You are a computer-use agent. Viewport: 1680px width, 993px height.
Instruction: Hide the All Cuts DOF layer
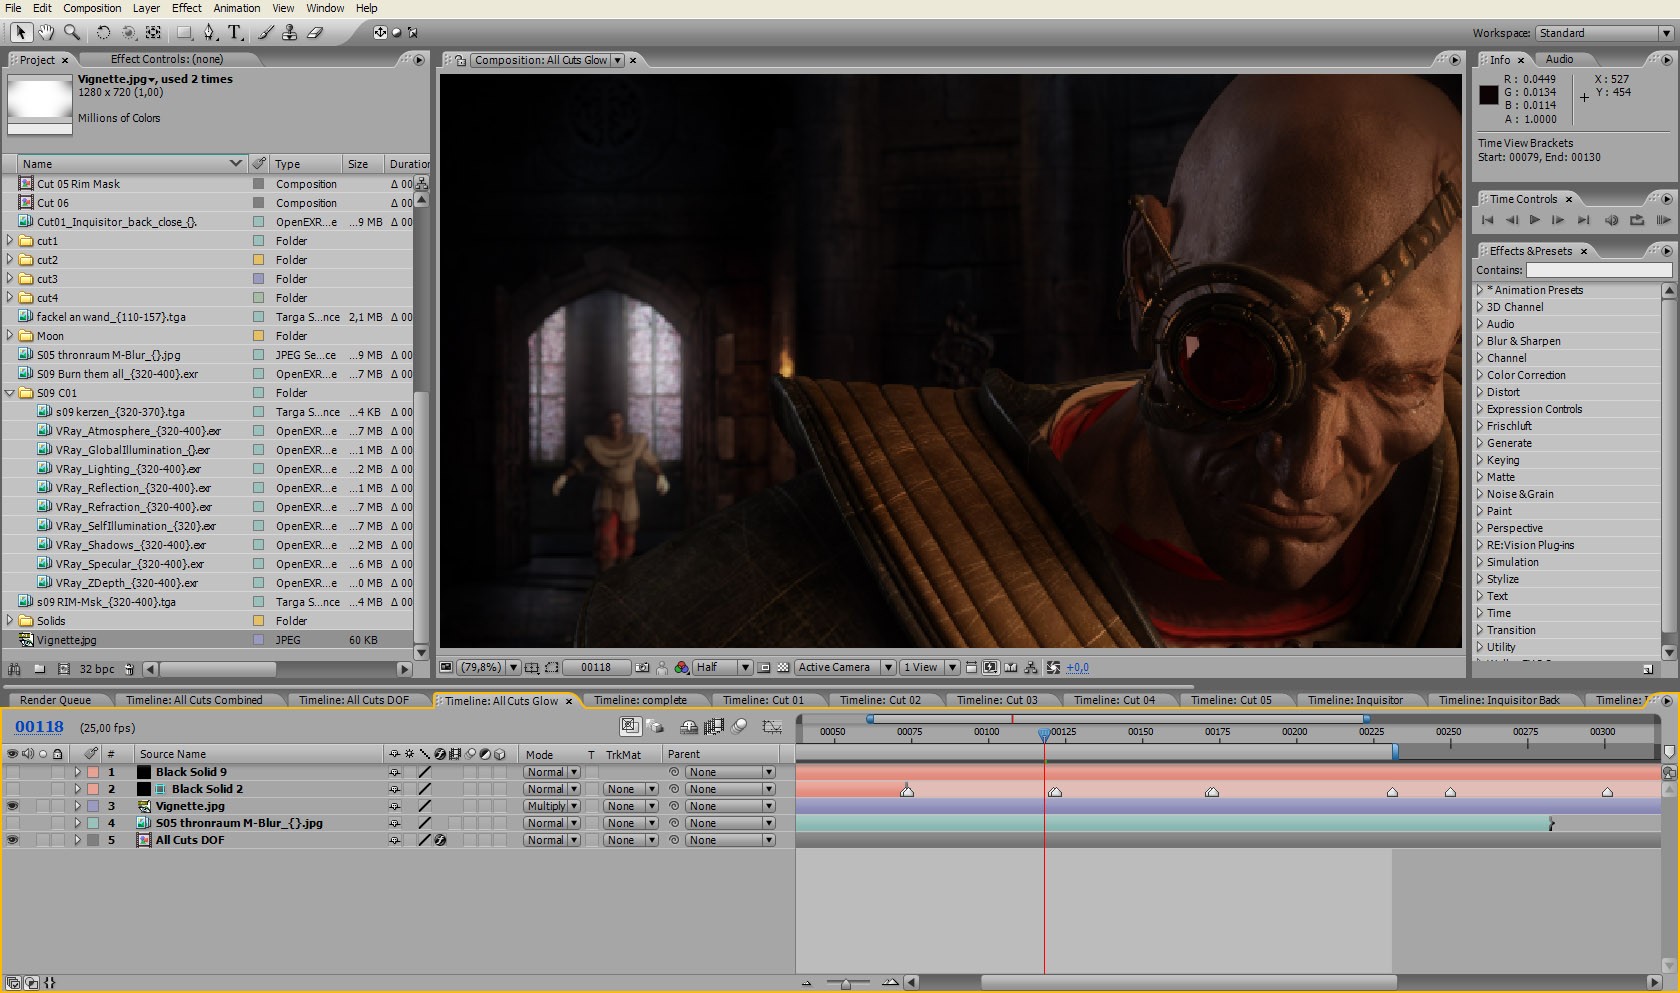[x=12, y=840]
